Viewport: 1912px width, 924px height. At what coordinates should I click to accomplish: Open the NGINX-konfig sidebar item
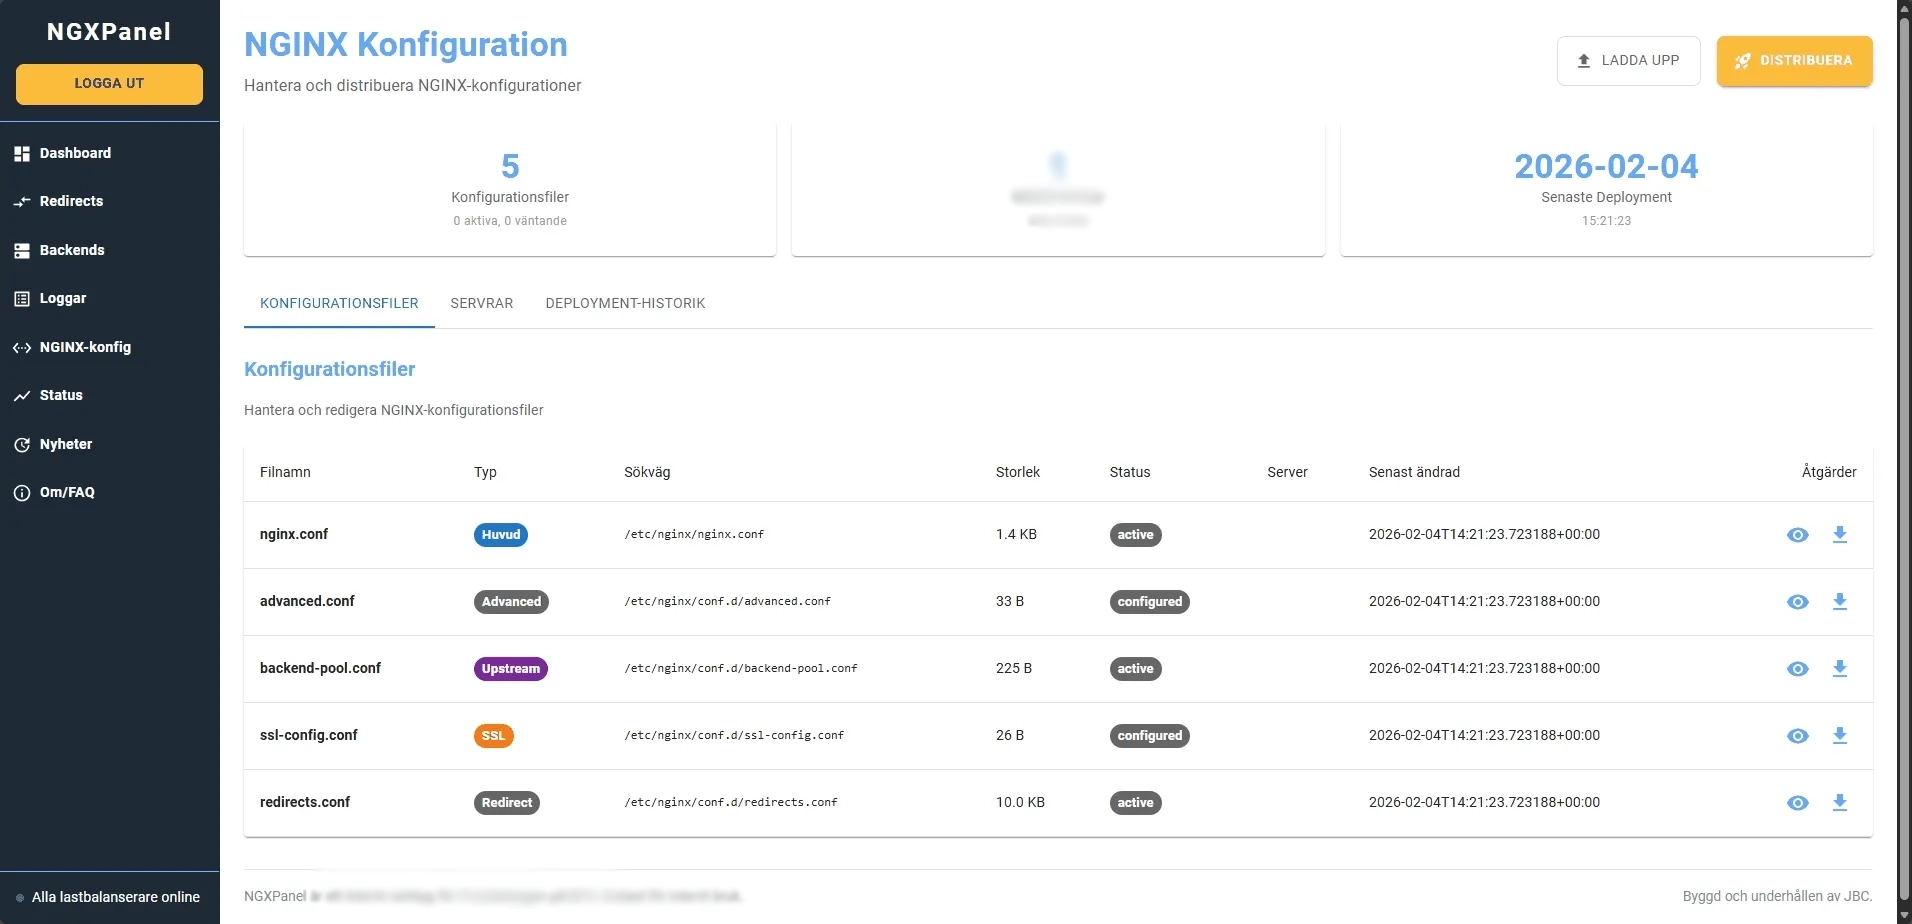(109, 347)
